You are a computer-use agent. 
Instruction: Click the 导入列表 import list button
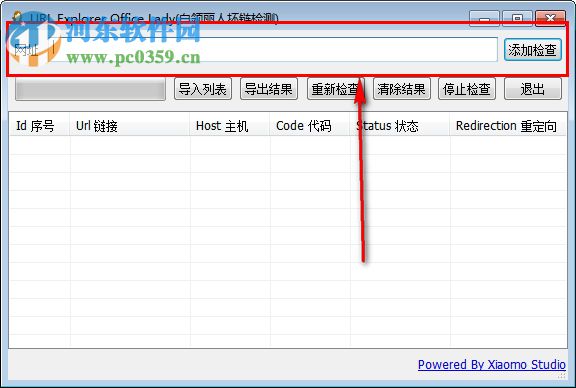point(203,89)
